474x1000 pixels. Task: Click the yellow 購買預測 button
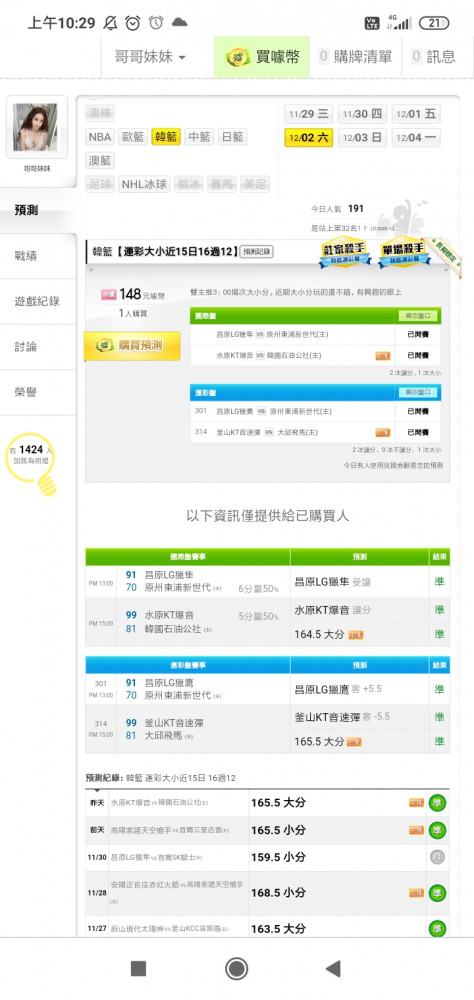pyautogui.click(x=132, y=346)
